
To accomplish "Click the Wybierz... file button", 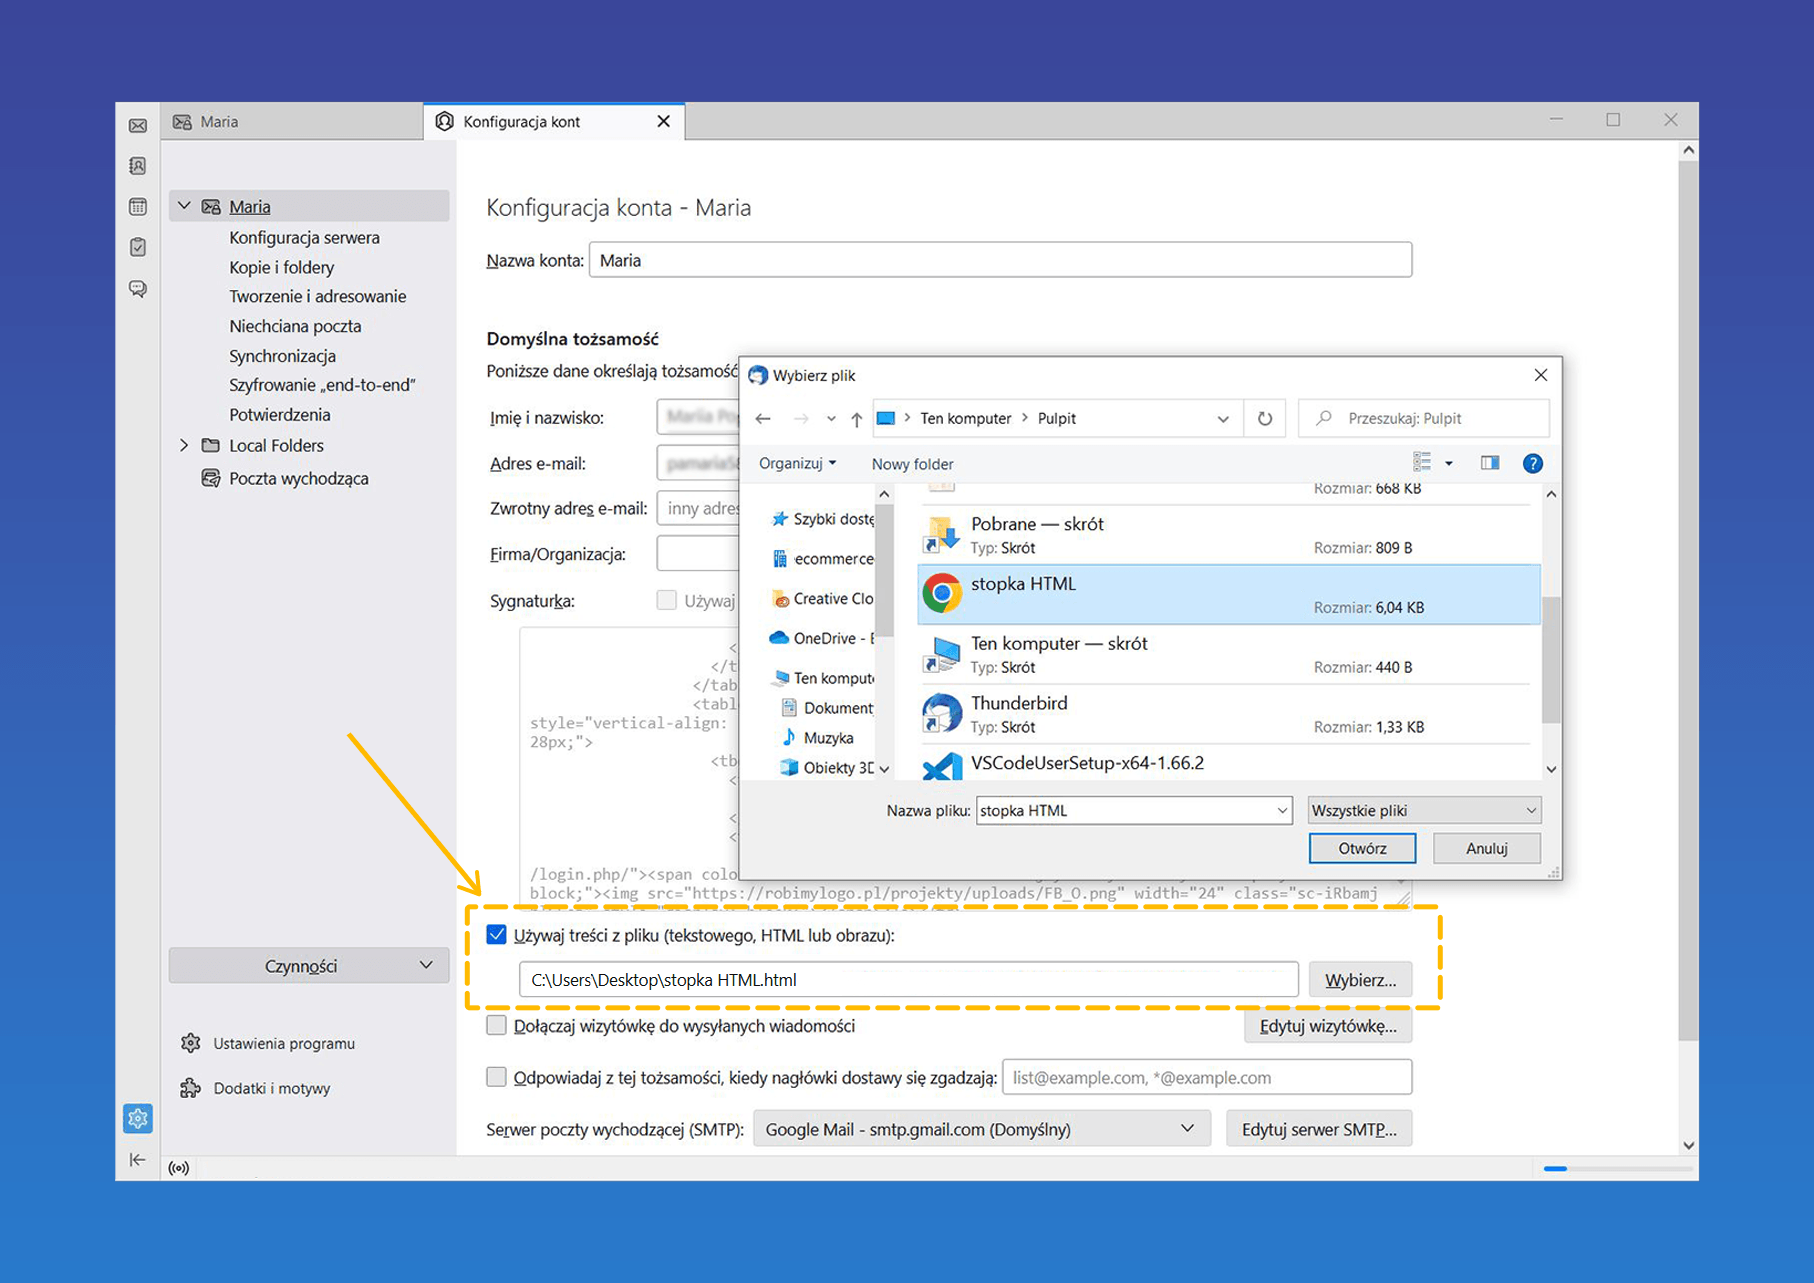I will (1360, 980).
